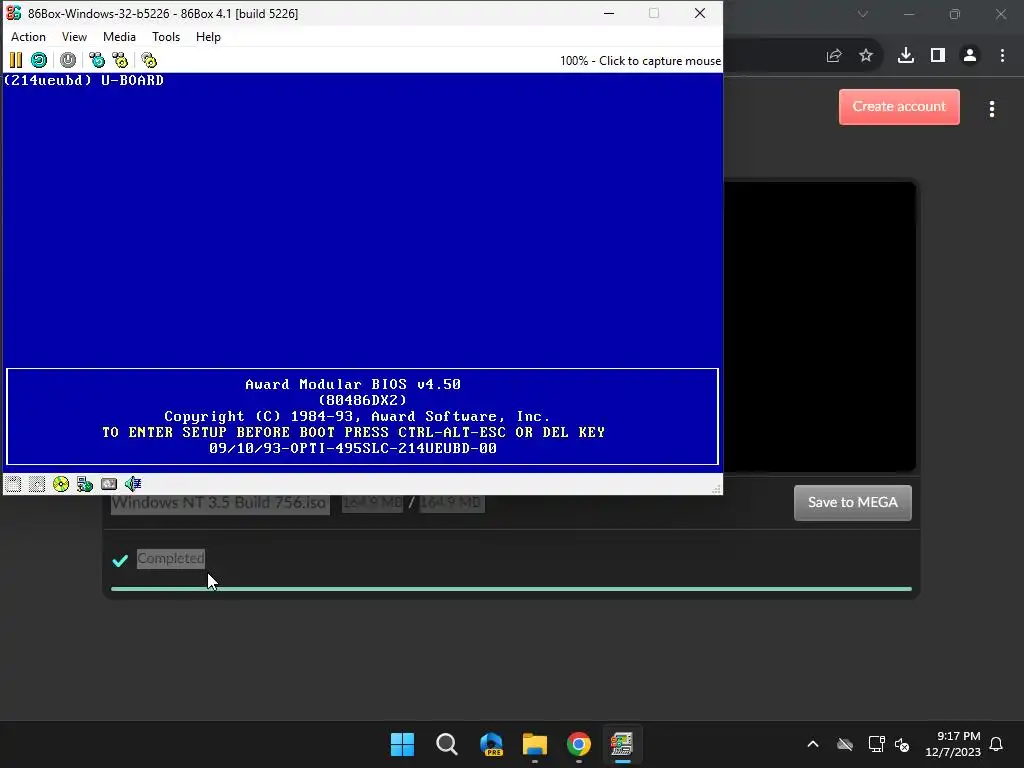Click CD-ROM drive status icon
The width and height of the screenshot is (1024, 768).
point(61,484)
